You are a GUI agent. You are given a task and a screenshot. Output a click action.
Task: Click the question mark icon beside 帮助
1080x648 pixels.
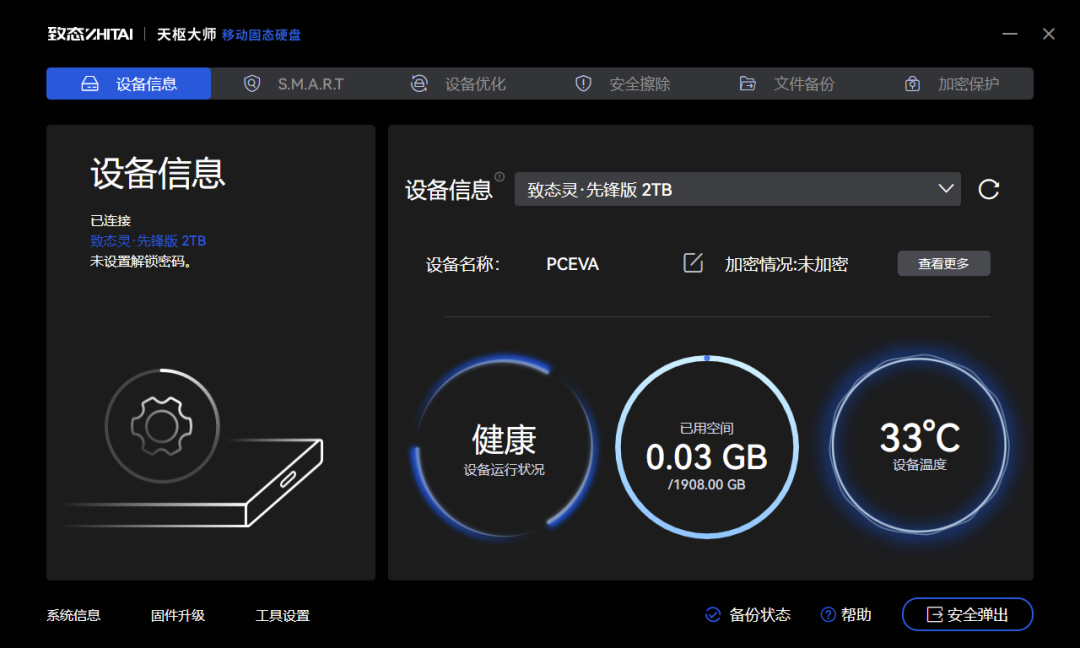tap(828, 615)
